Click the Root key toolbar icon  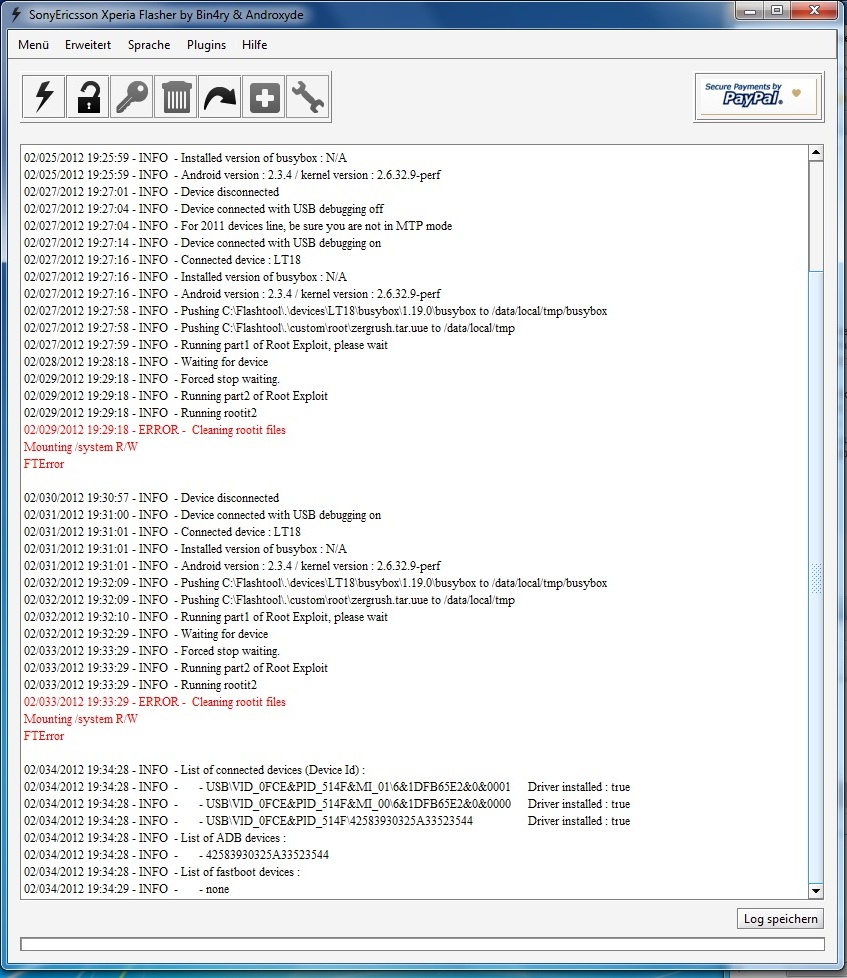(x=132, y=97)
